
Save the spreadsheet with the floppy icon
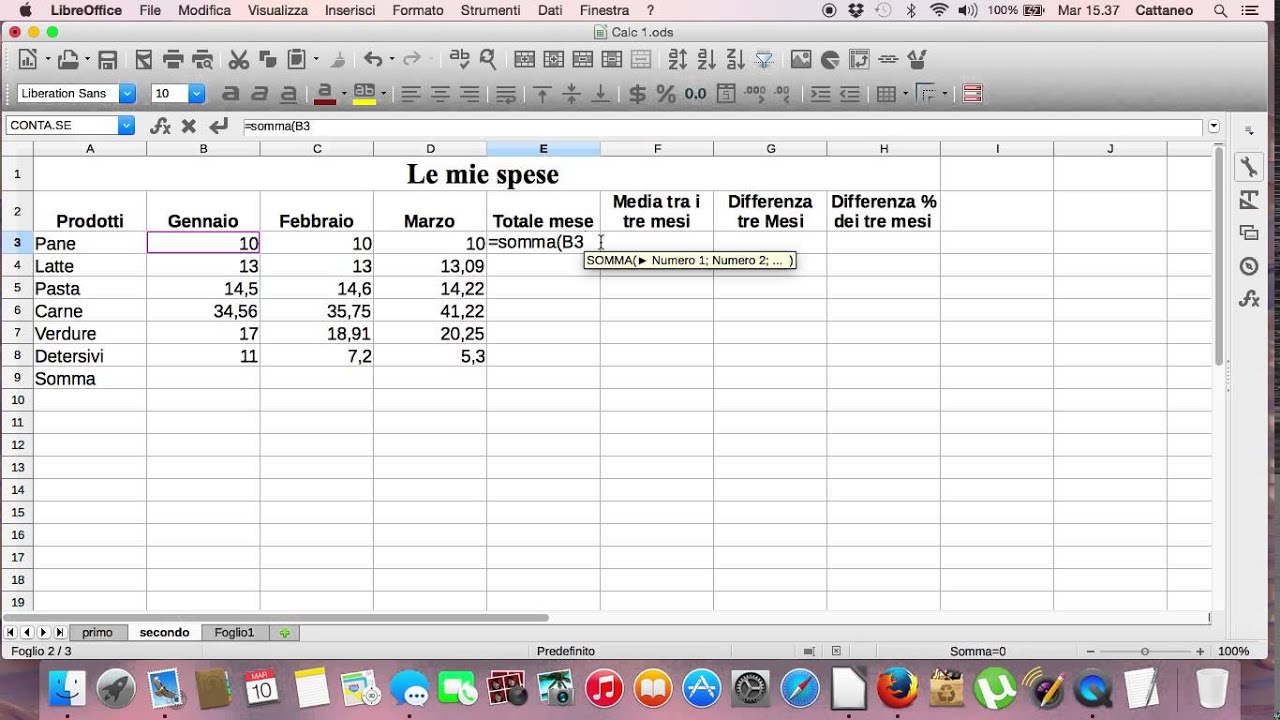pos(107,60)
